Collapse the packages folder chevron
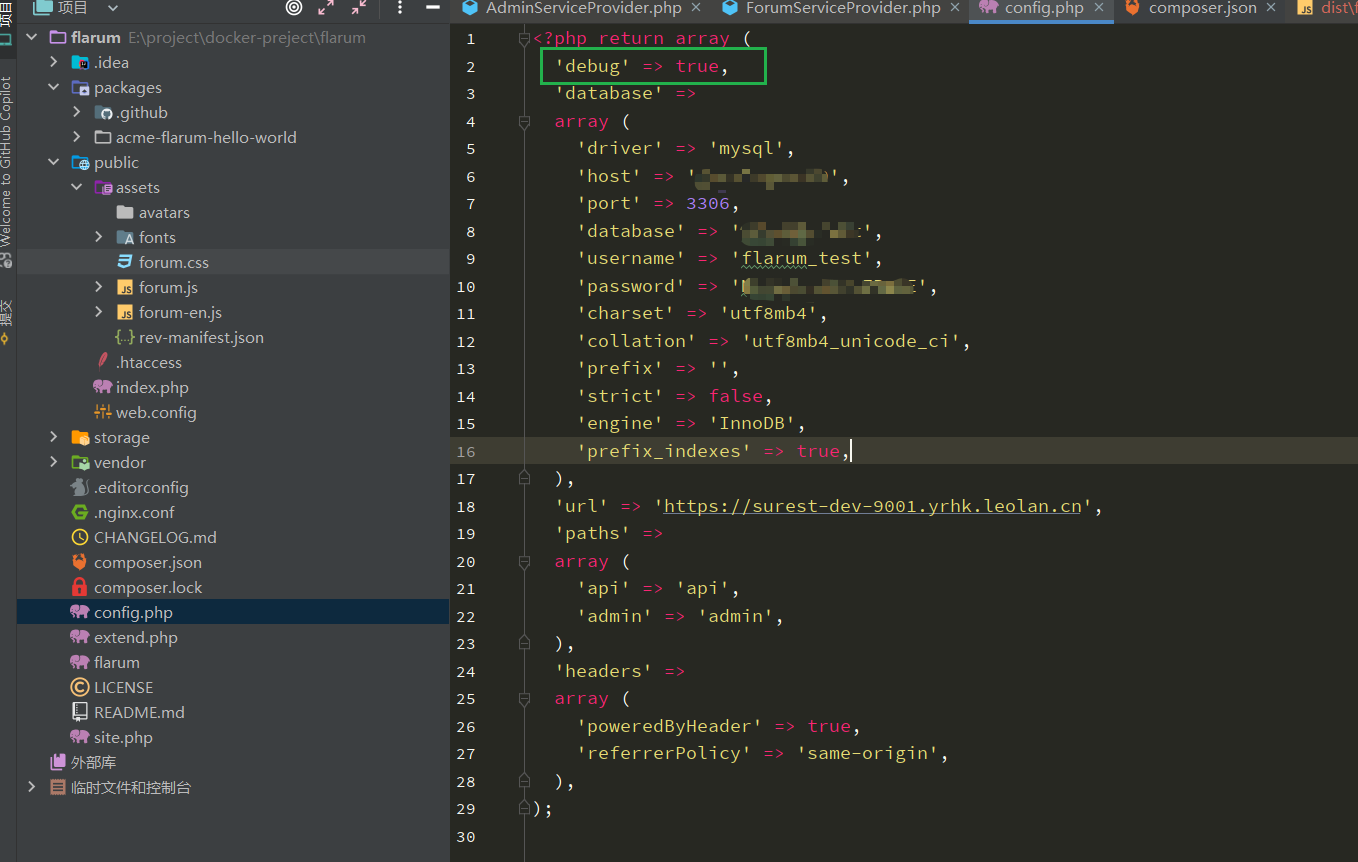Viewport: 1358px width, 862px height. coord(54,87)
